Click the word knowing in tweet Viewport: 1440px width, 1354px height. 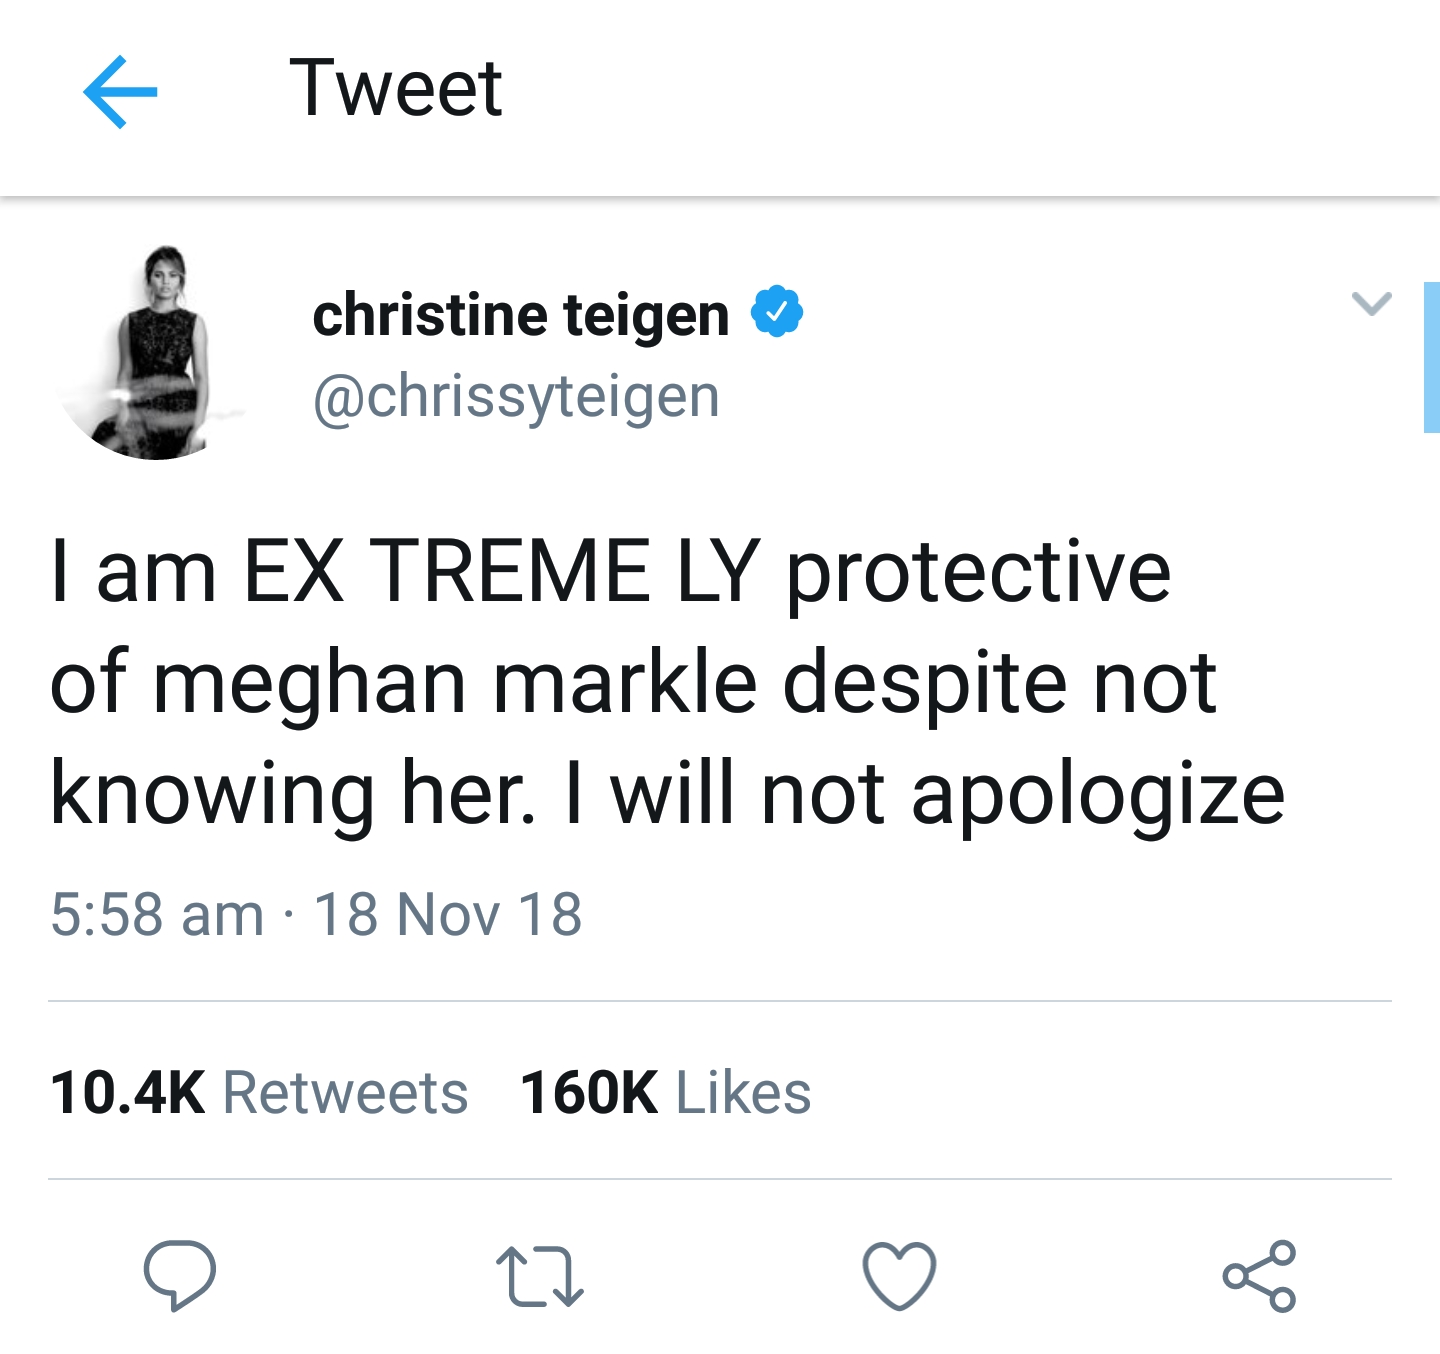[x=212, y=795]
